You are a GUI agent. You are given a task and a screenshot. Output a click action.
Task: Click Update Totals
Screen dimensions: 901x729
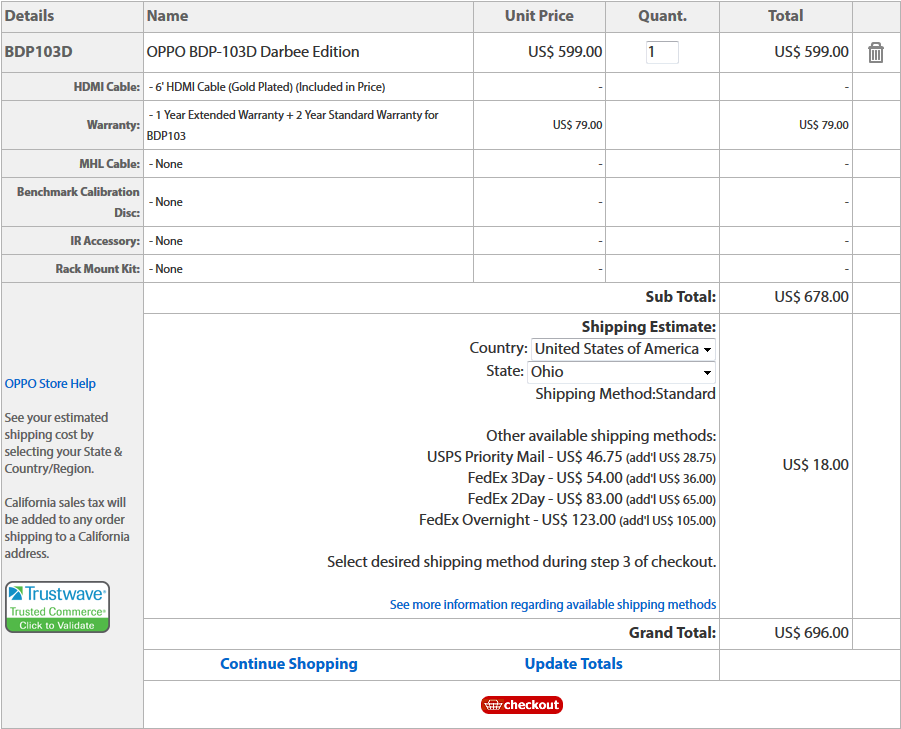(573, 664)
